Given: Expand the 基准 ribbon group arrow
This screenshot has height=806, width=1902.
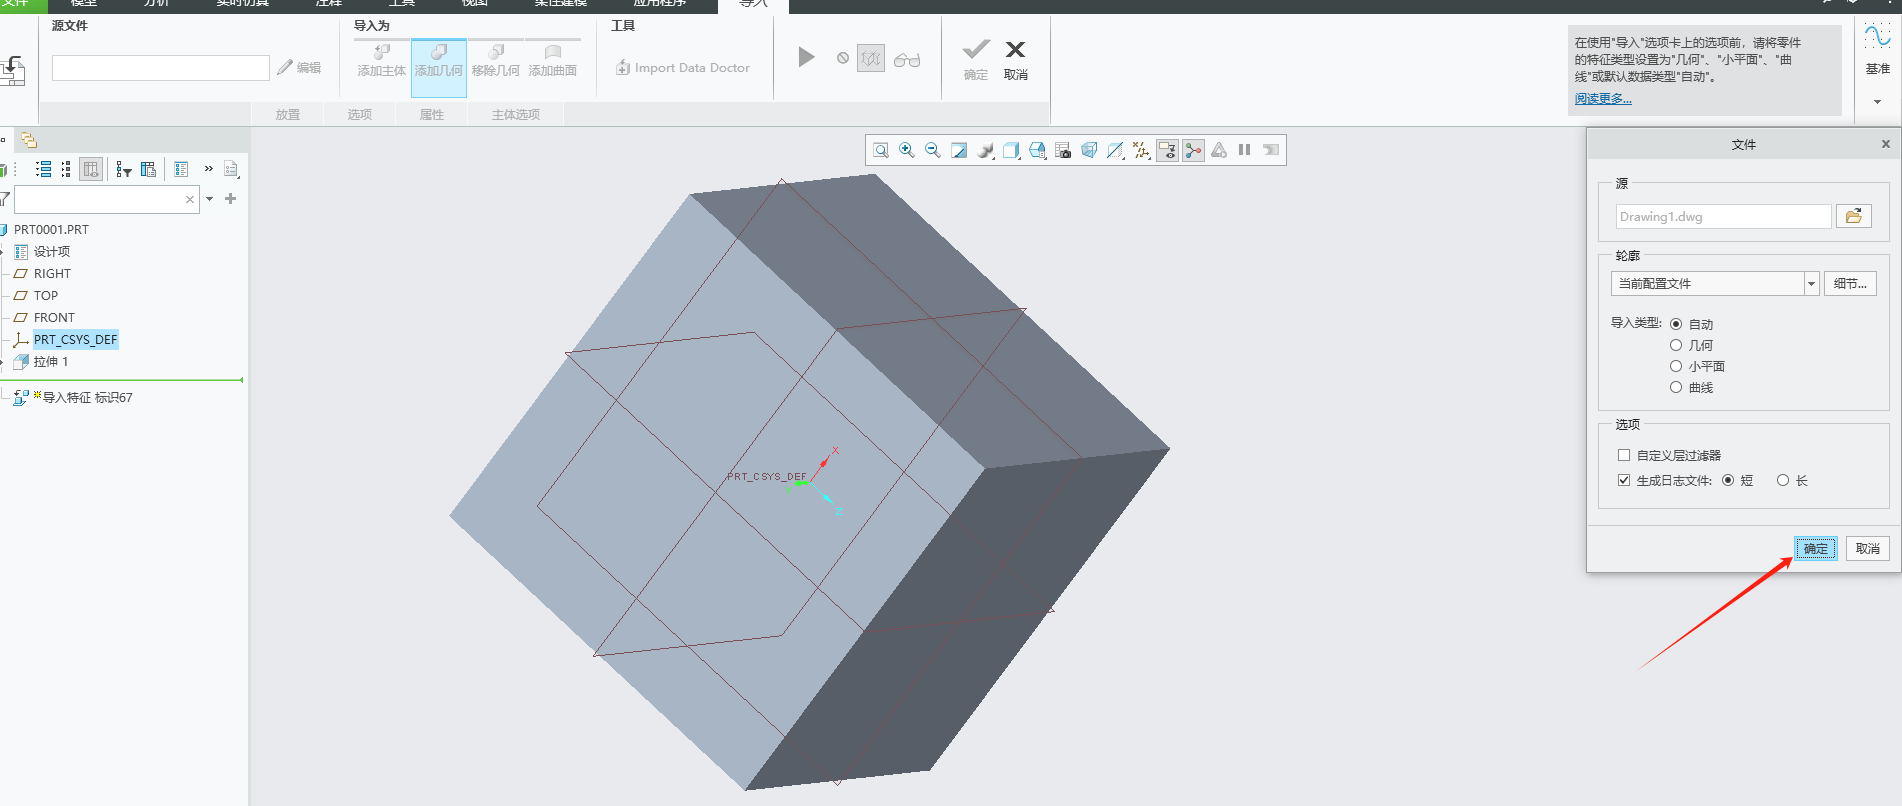Looking at the screenshot, I should click(1877, 102).
